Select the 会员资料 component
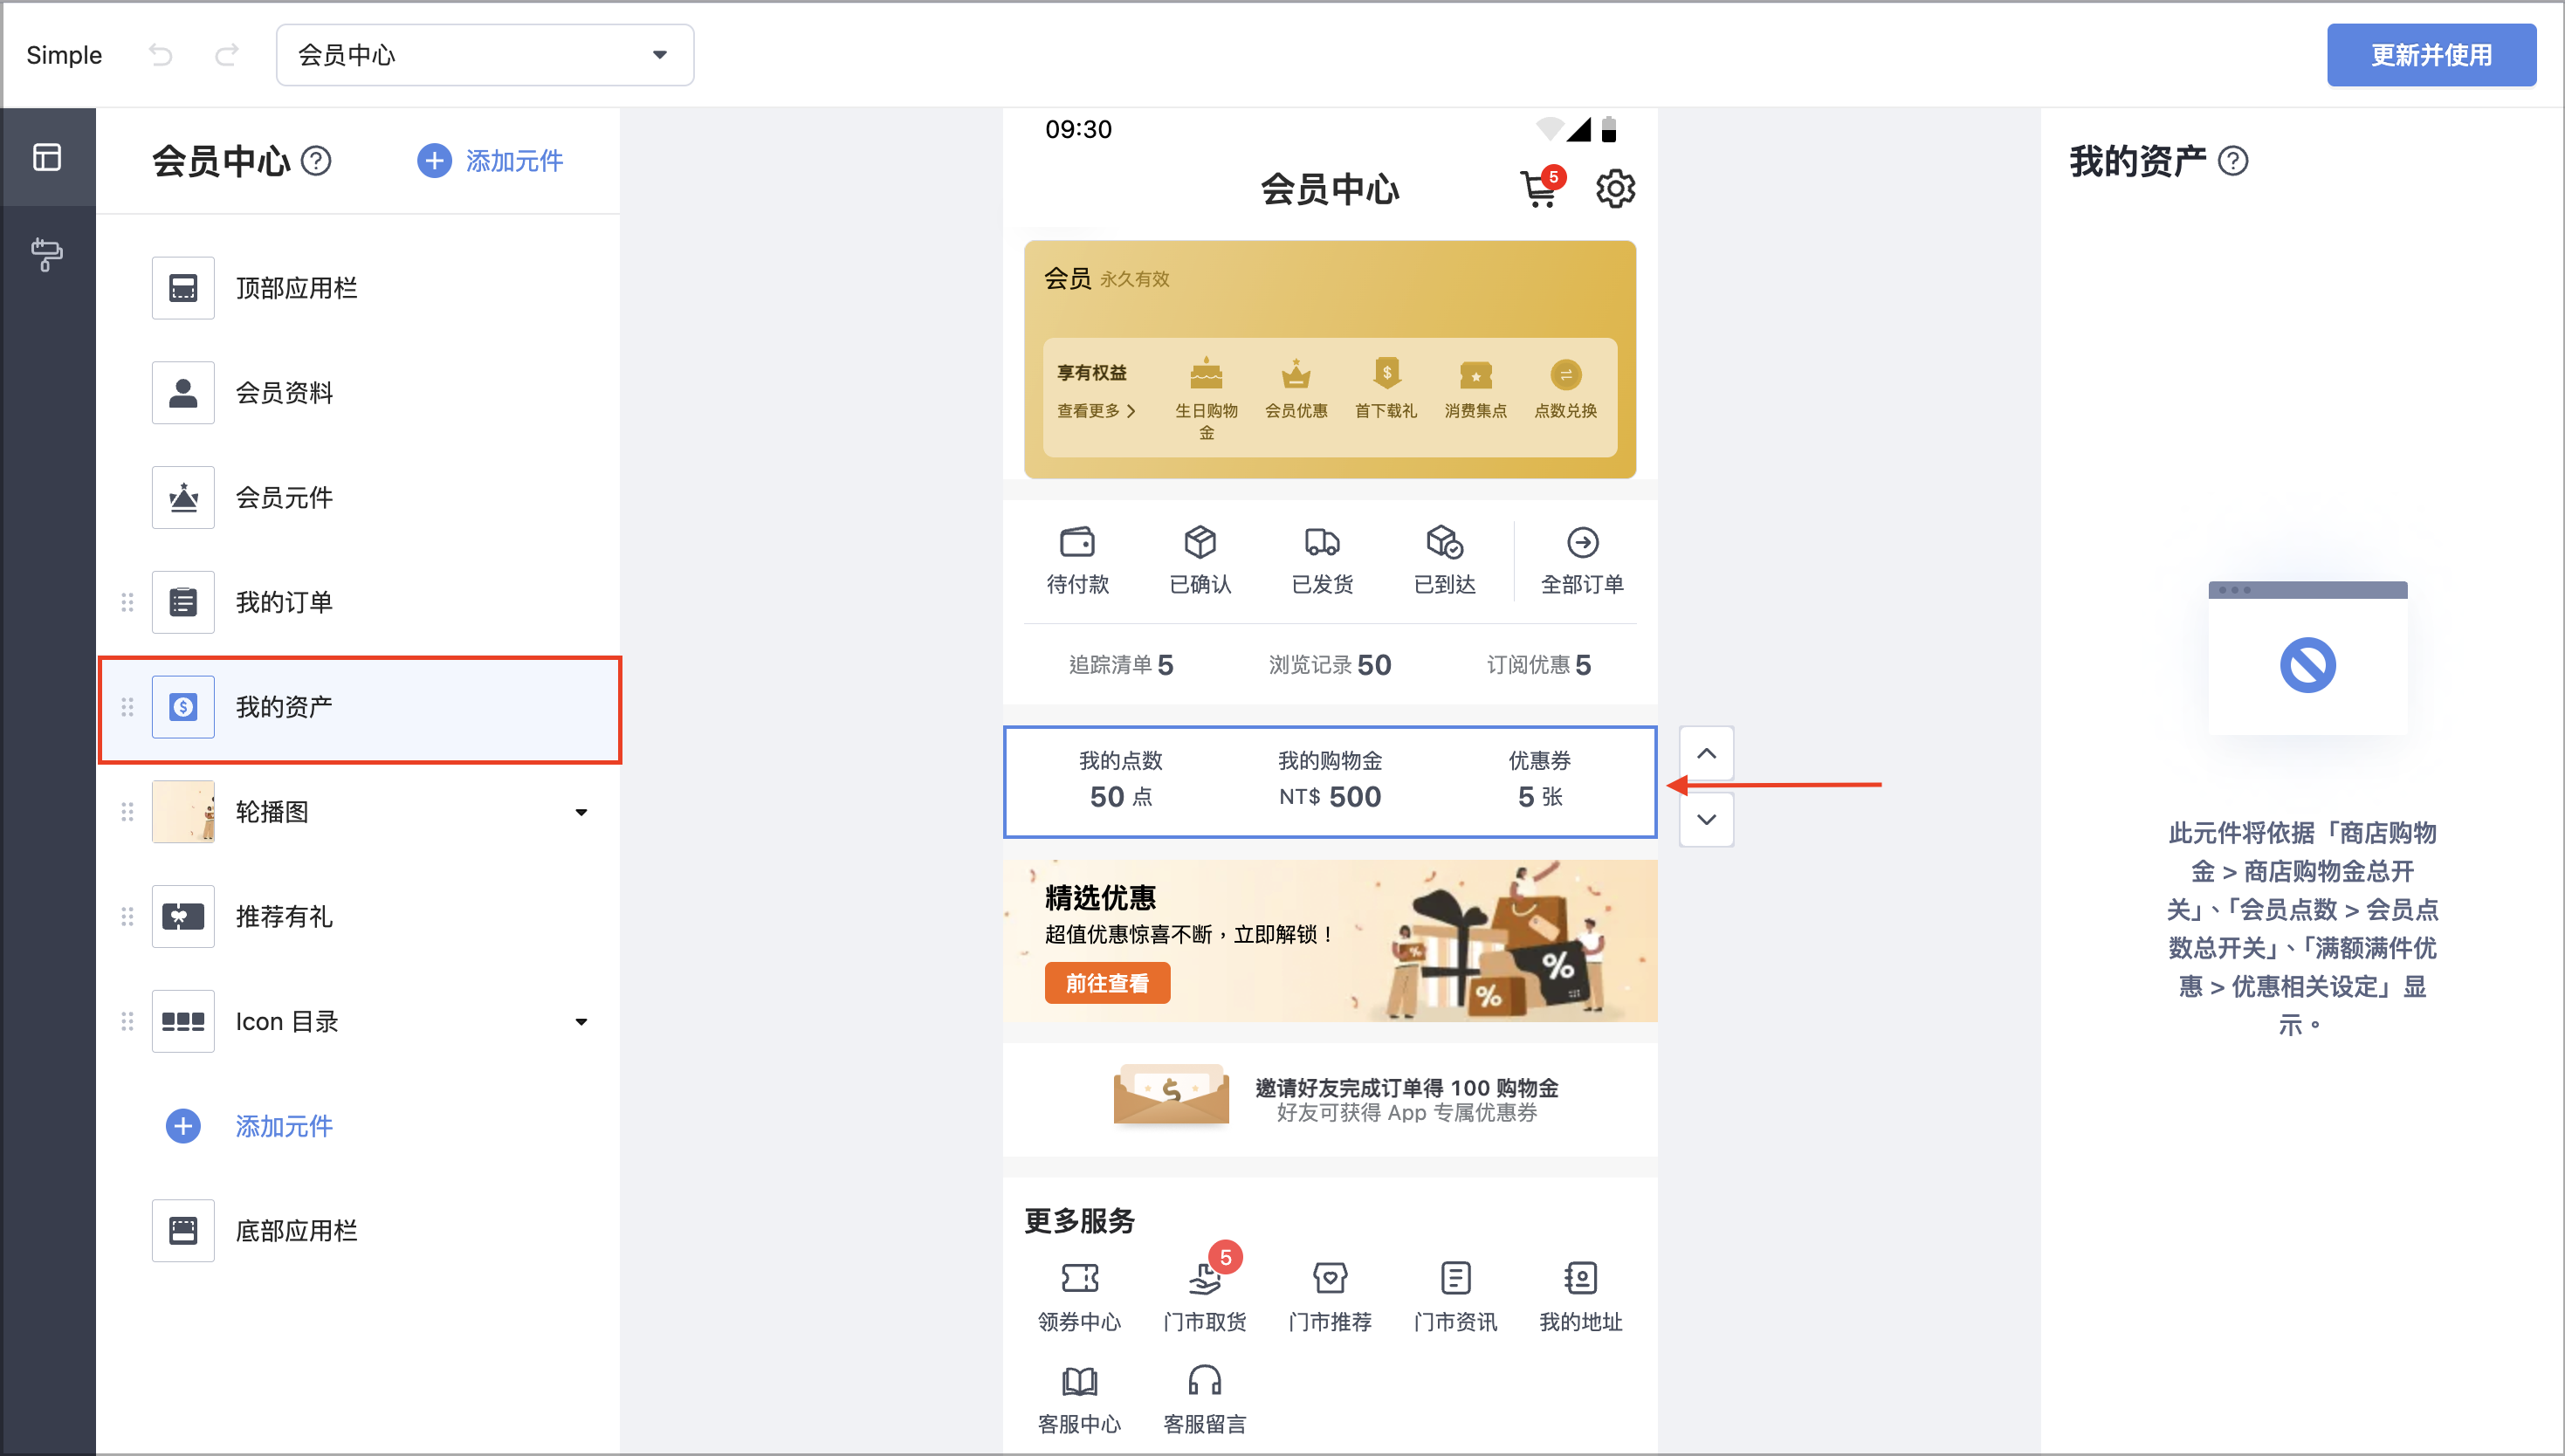 click(360, 393)
